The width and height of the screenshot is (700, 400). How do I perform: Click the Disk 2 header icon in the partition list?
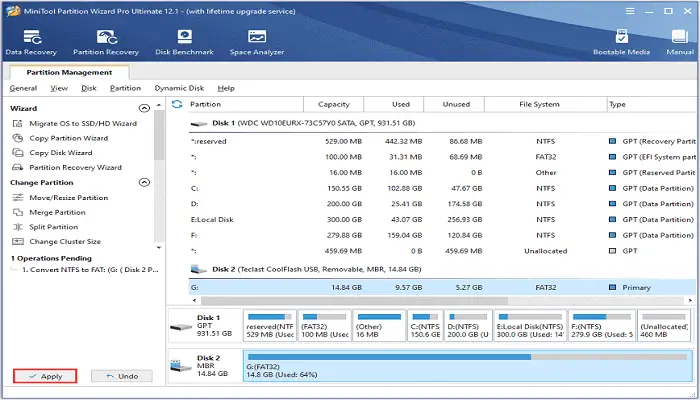coord(199,269)
